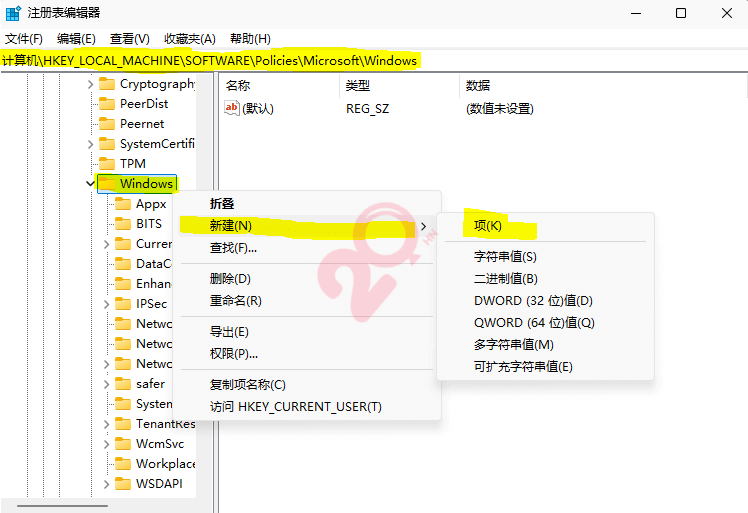Image resolution: width=748 pixels, height=513 pixels.
Task: Click 权限(P)... in context menu
Action: click(234, 353)
